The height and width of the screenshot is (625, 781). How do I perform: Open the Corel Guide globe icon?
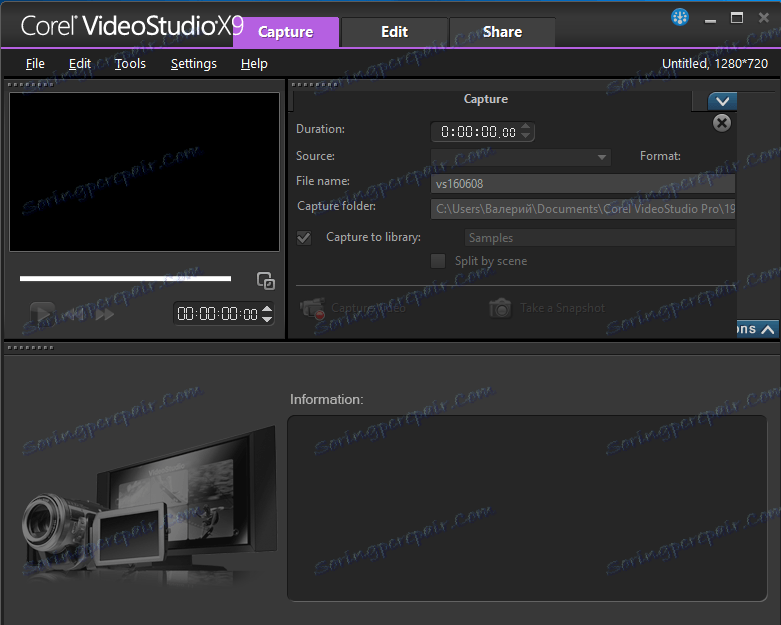[679, 17]
